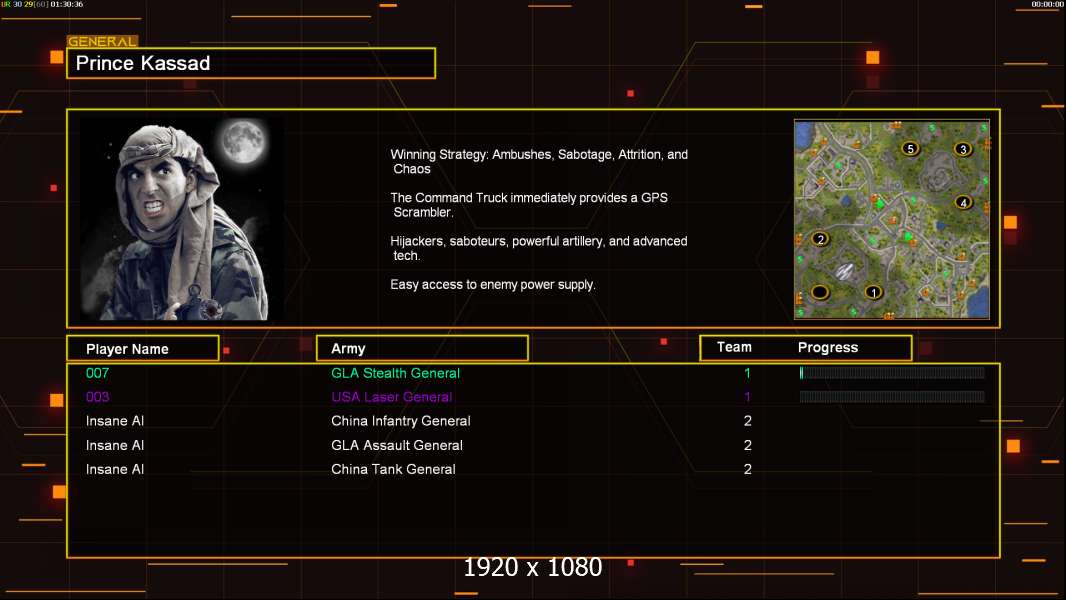Click China Tank General army entry
Viewport: 1066px width, 600px height.
[x=393, y=469]
